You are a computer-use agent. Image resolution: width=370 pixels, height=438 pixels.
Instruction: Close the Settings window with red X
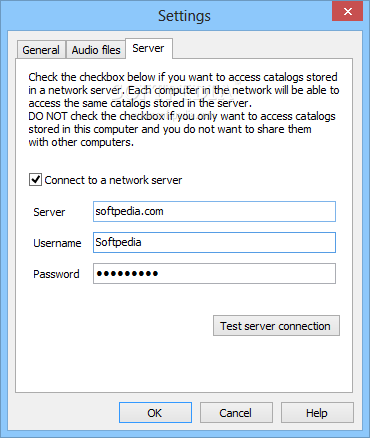point(348,11)
